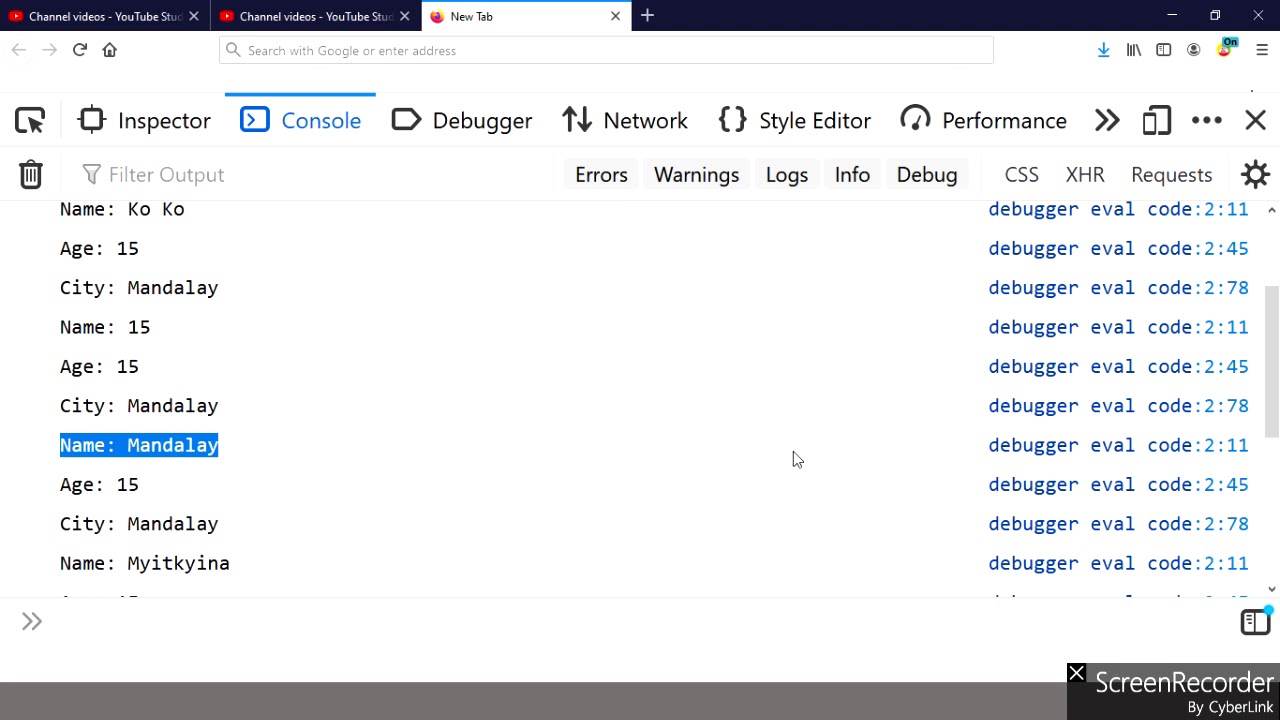The width and height of the screenshot is (1280, 720).
Task: Close the New Tab tab
Action: click(x=616, y=16)
